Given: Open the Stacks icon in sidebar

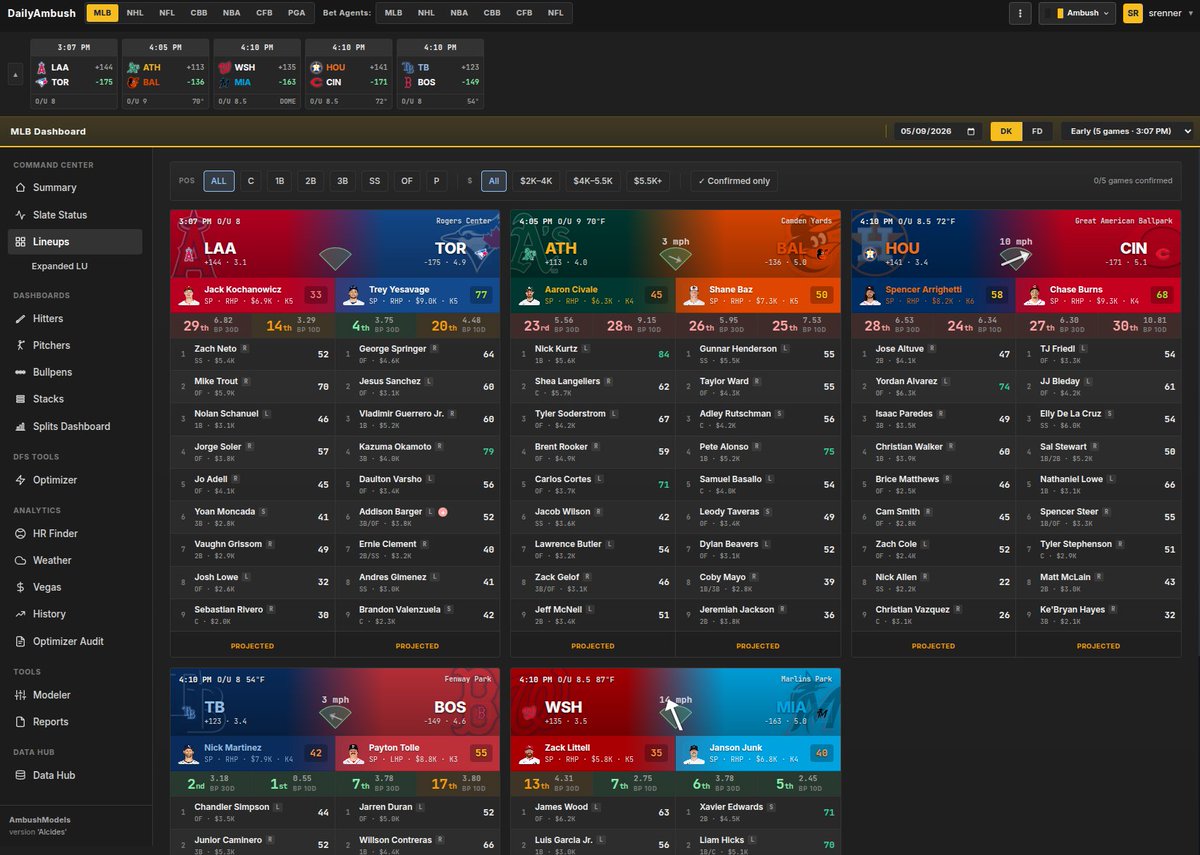Looking at the screenshot, I should (21, 399).
